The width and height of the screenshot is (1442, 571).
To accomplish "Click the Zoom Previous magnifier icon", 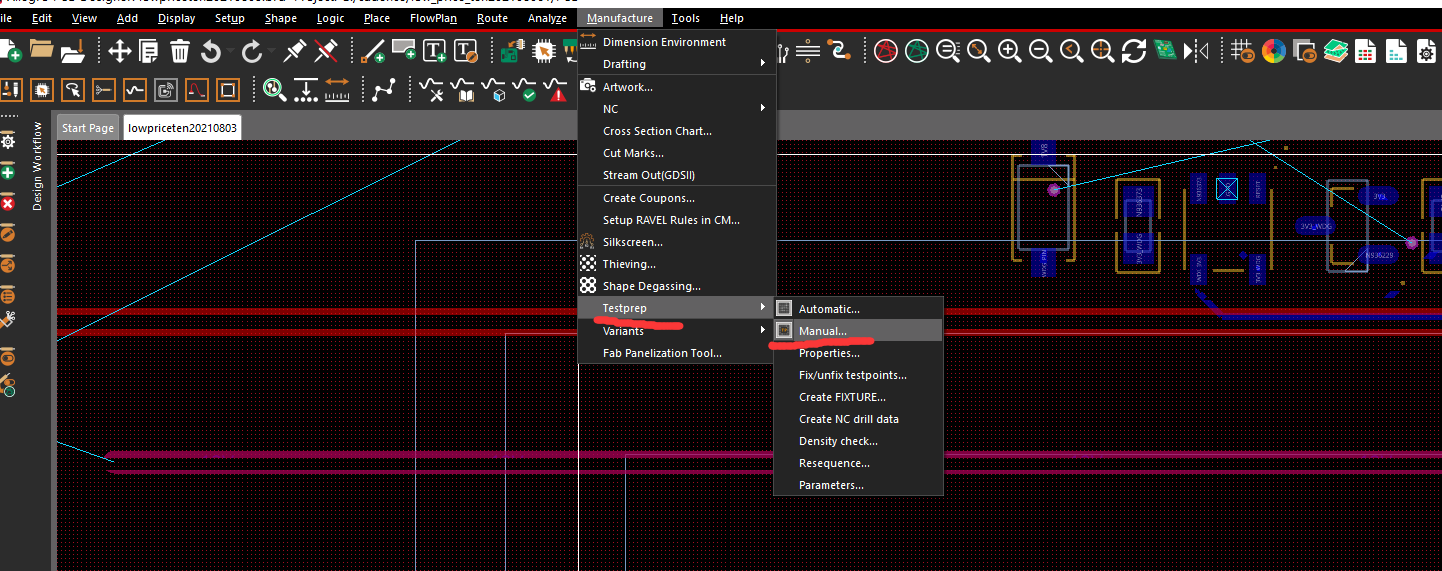I will coord(1072,51).
